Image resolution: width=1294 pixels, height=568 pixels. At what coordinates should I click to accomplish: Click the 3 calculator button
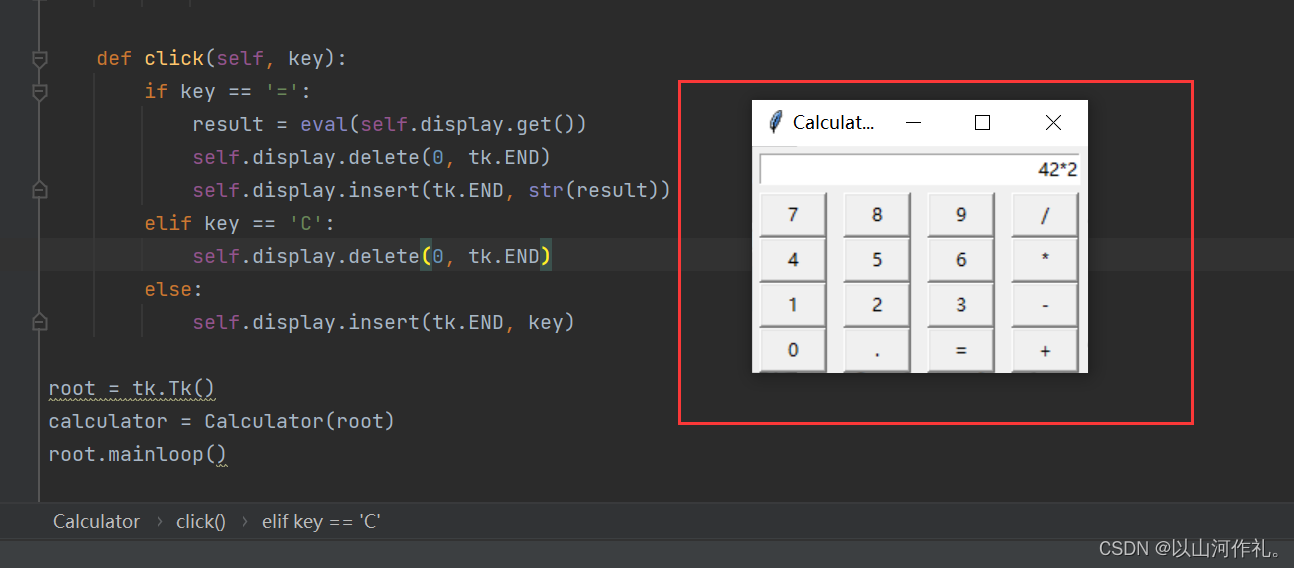[x=961, y=304]
